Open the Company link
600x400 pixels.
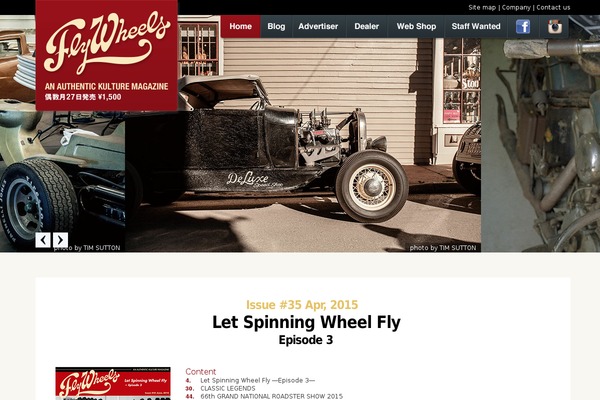516,7
